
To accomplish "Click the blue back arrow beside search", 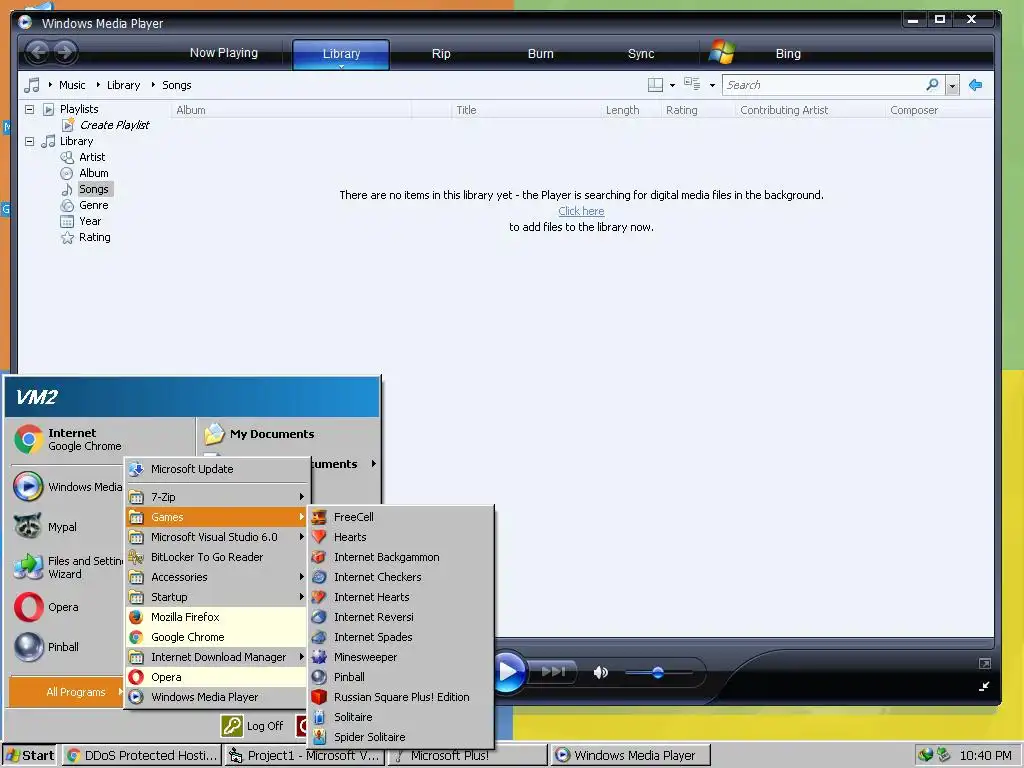I will click(976, 85).
